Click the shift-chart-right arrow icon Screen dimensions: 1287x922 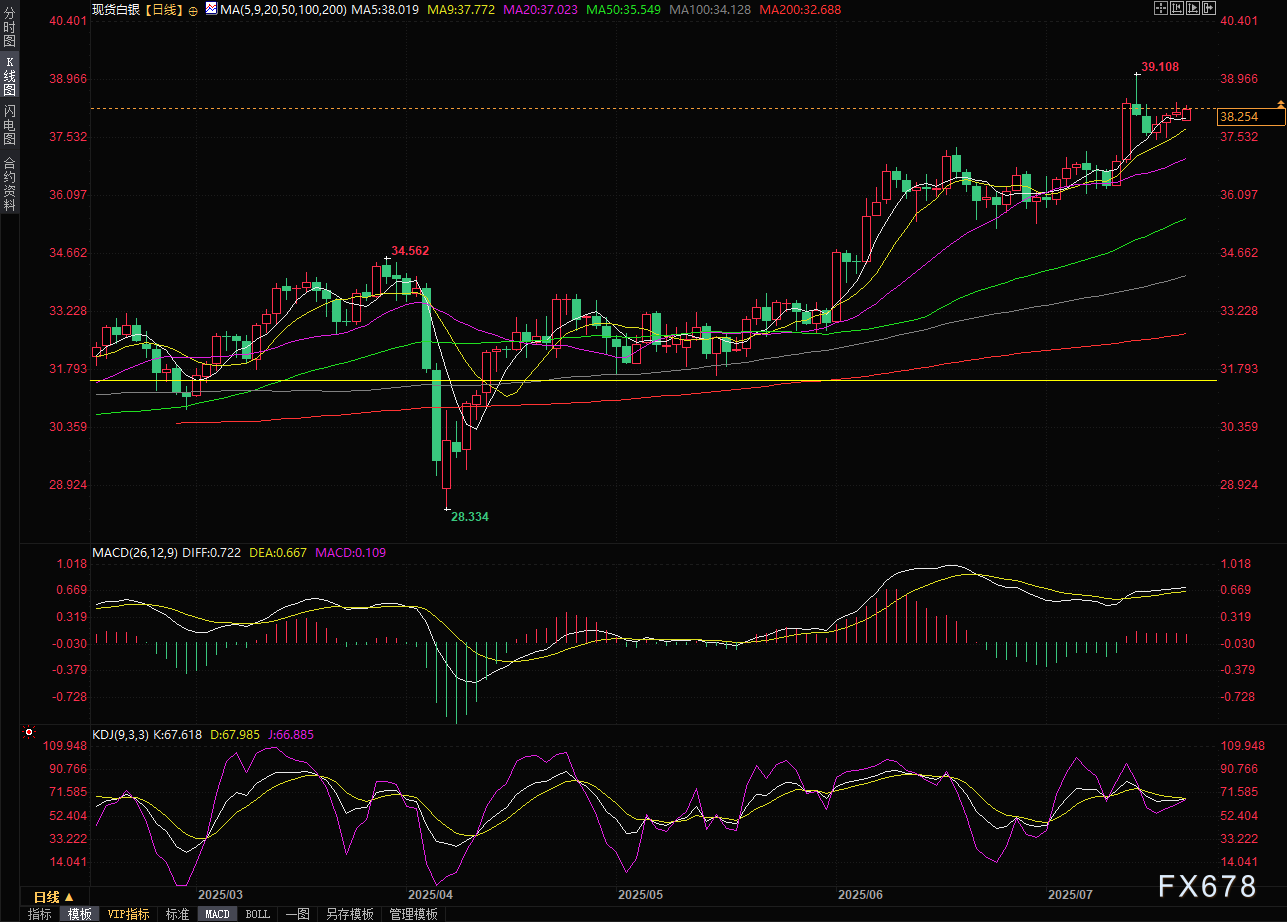[1209, 8]
